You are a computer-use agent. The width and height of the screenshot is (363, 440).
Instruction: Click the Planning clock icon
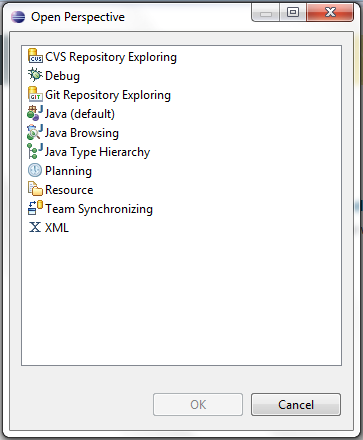click(35, 170)
